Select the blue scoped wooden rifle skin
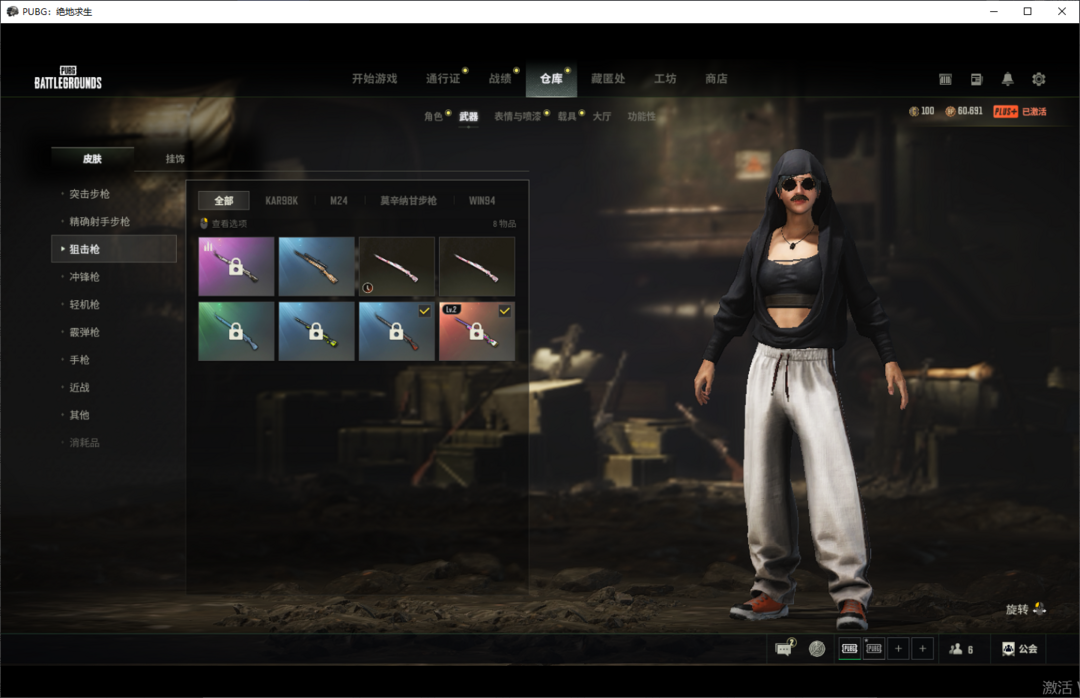The width and height of the screenshot is (1080, 698). pos(317,267)
